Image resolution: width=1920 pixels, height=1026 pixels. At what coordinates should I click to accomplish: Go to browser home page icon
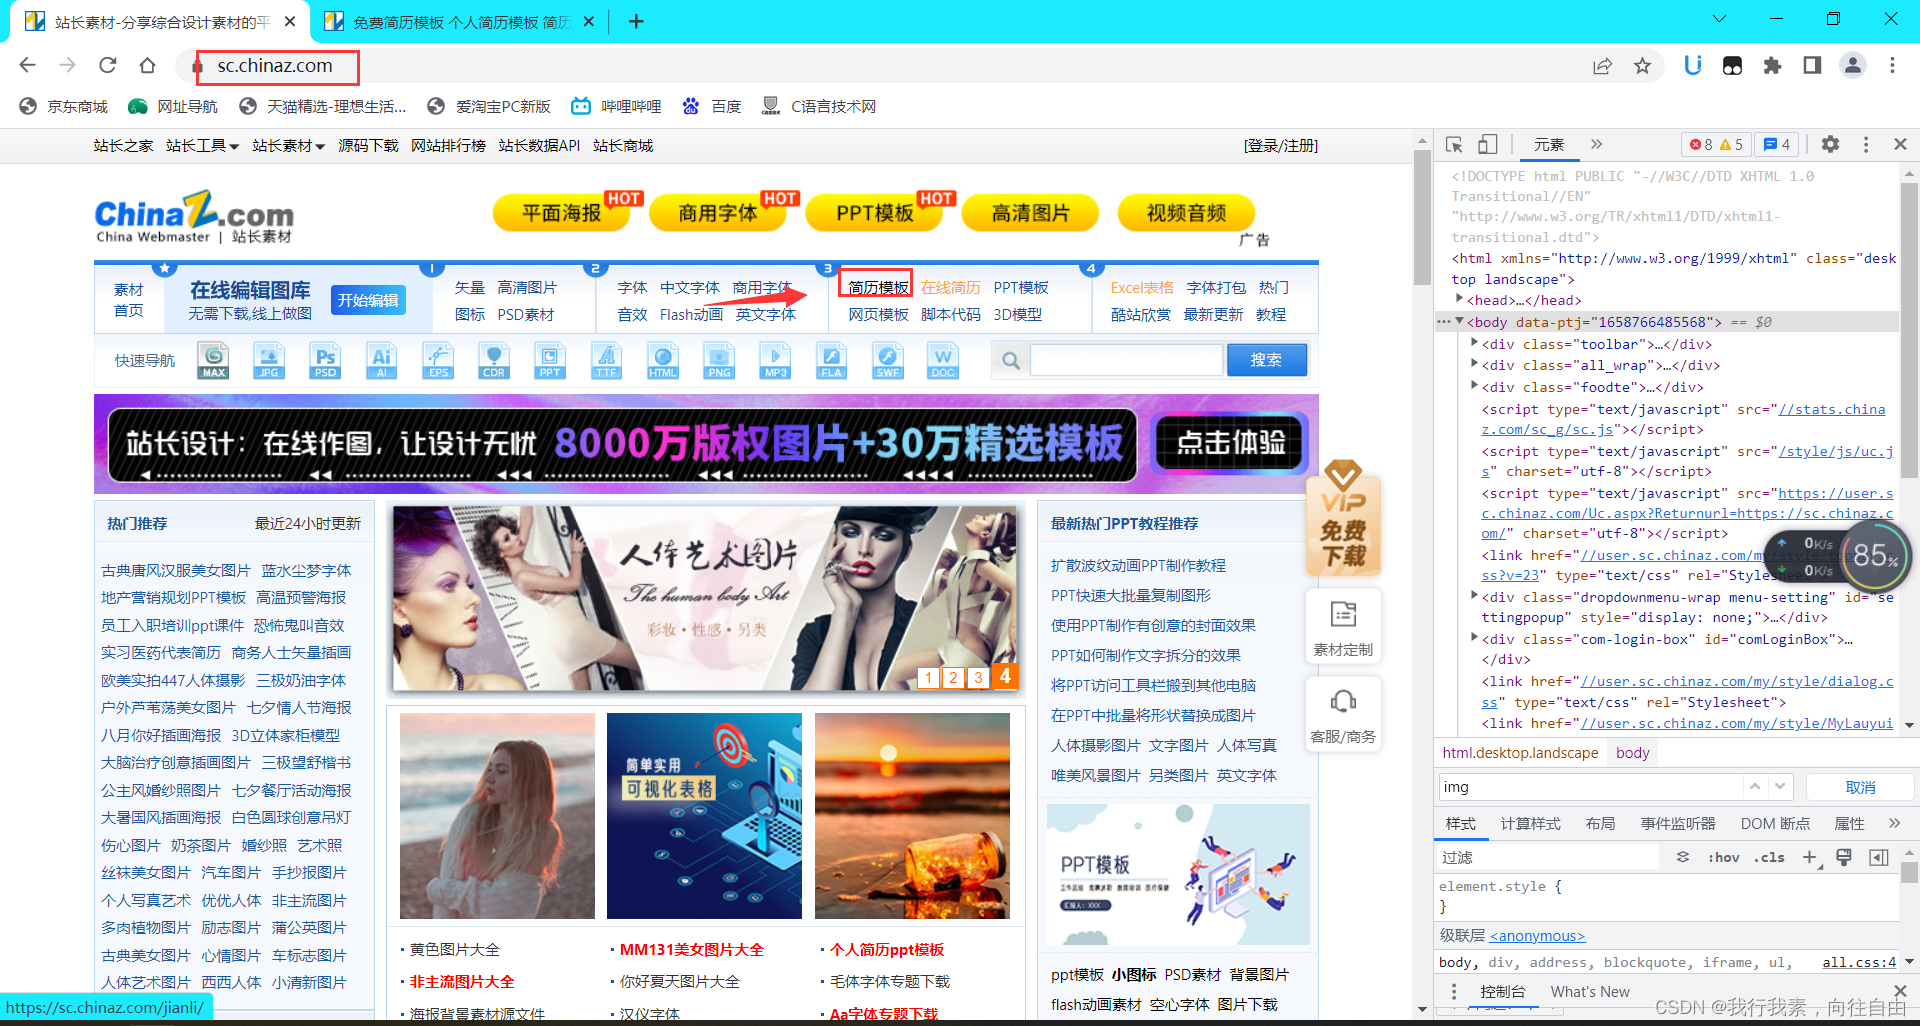pos(147,65)
